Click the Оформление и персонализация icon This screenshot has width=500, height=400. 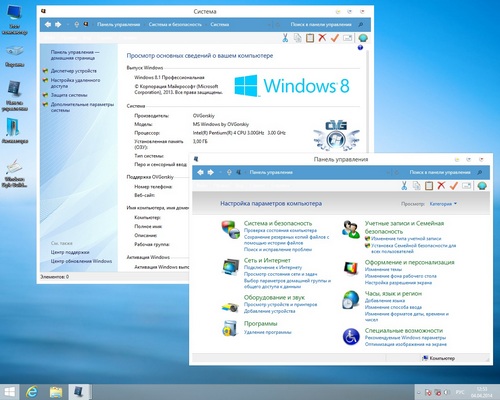(x=351, y=268)
